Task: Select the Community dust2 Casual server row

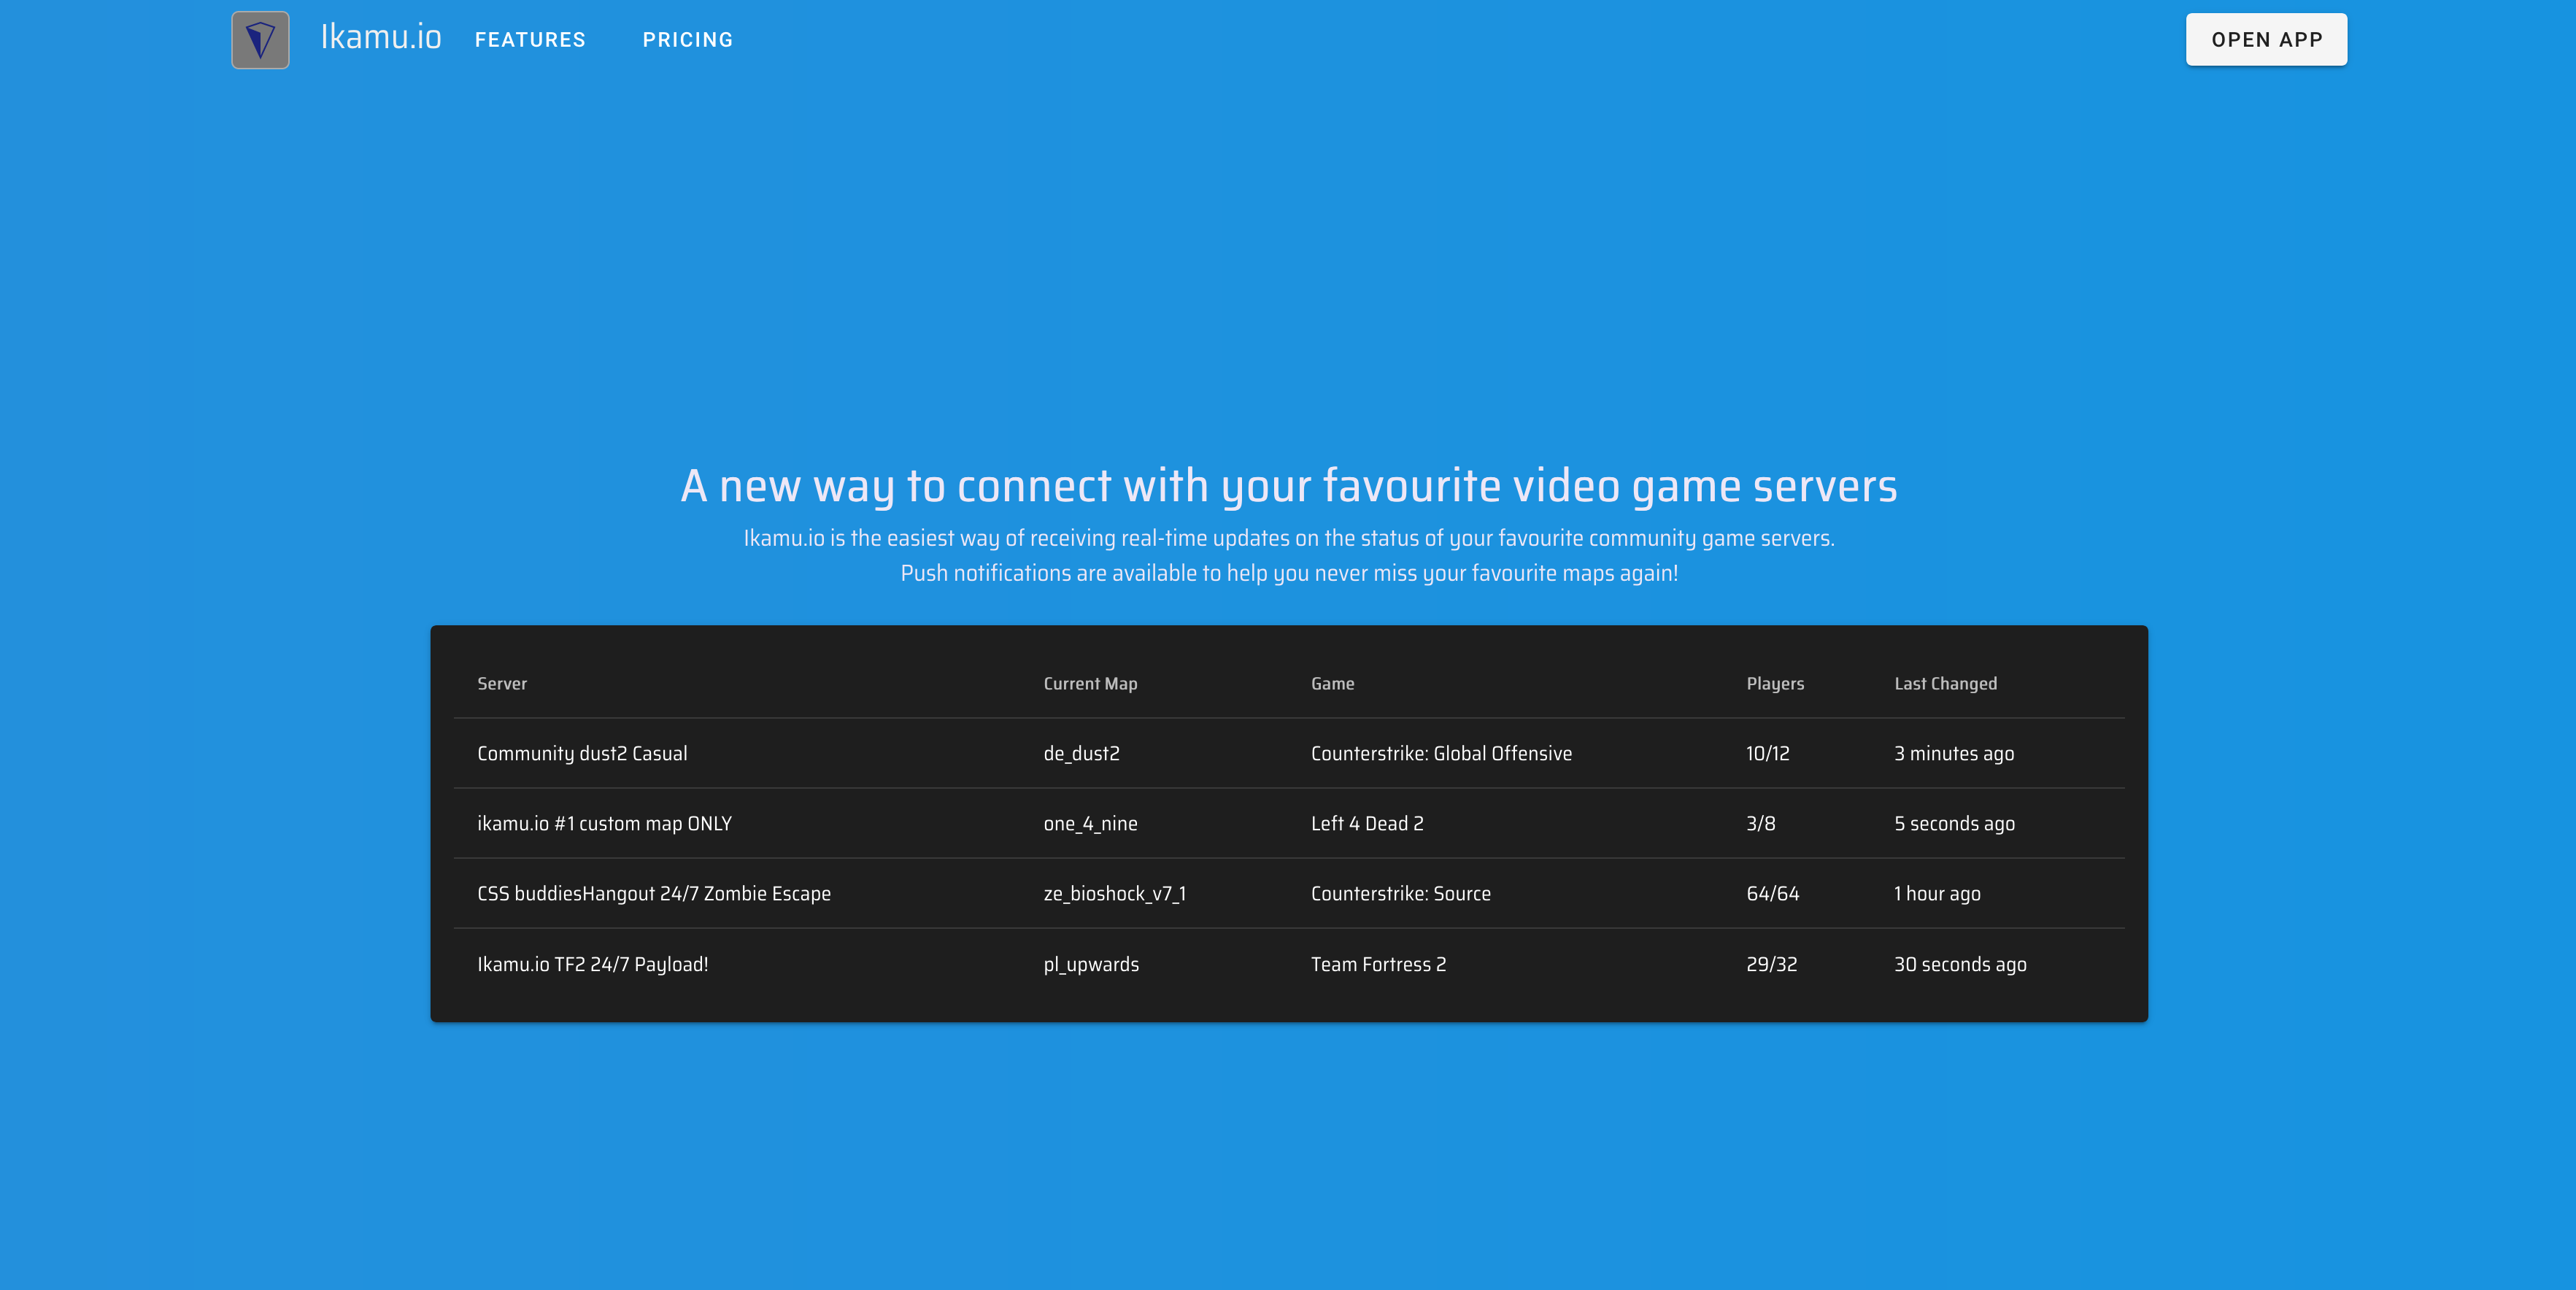Action: coord(582,754)
